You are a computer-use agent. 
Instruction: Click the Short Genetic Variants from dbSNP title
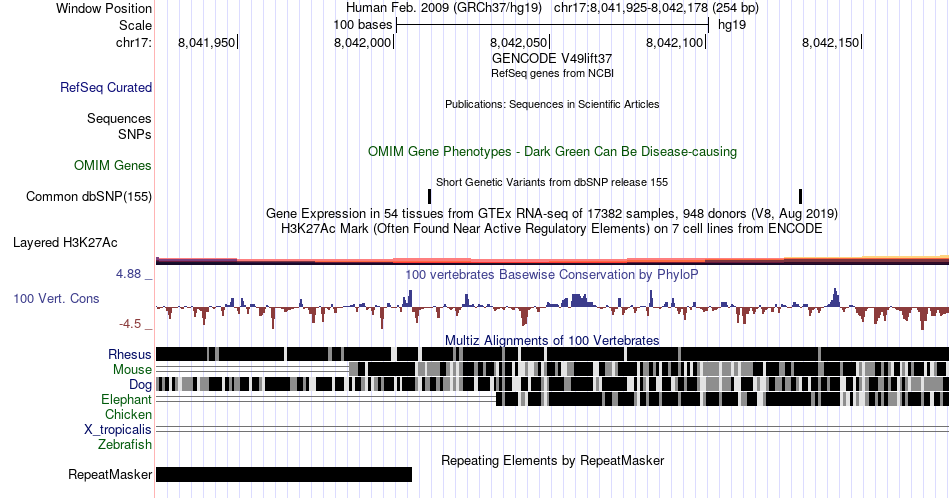(552, 182)
